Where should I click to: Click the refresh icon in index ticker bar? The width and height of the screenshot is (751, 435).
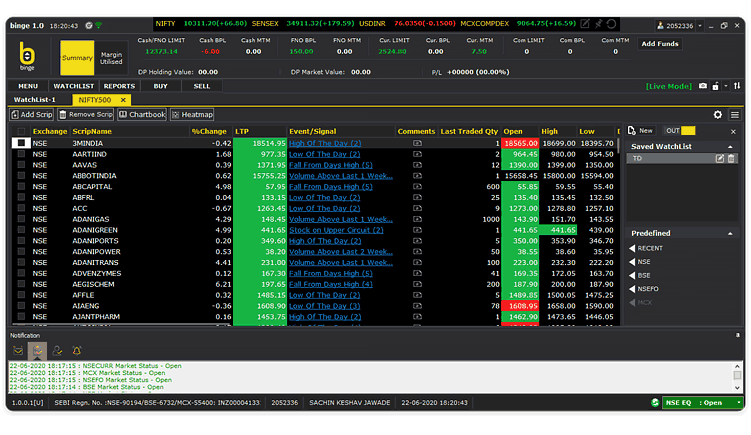[x=611, y=23]
